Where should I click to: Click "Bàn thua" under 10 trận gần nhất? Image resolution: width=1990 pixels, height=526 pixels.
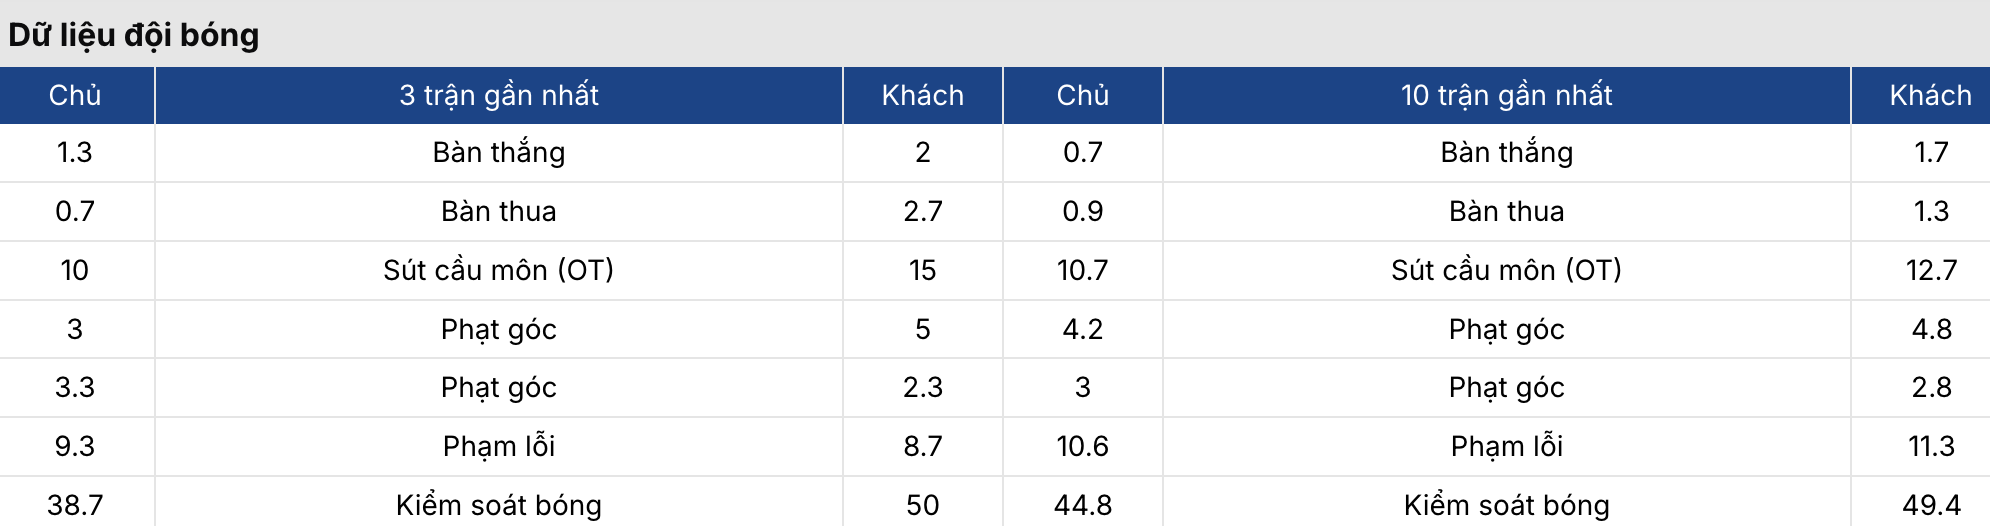[1506, 211]
